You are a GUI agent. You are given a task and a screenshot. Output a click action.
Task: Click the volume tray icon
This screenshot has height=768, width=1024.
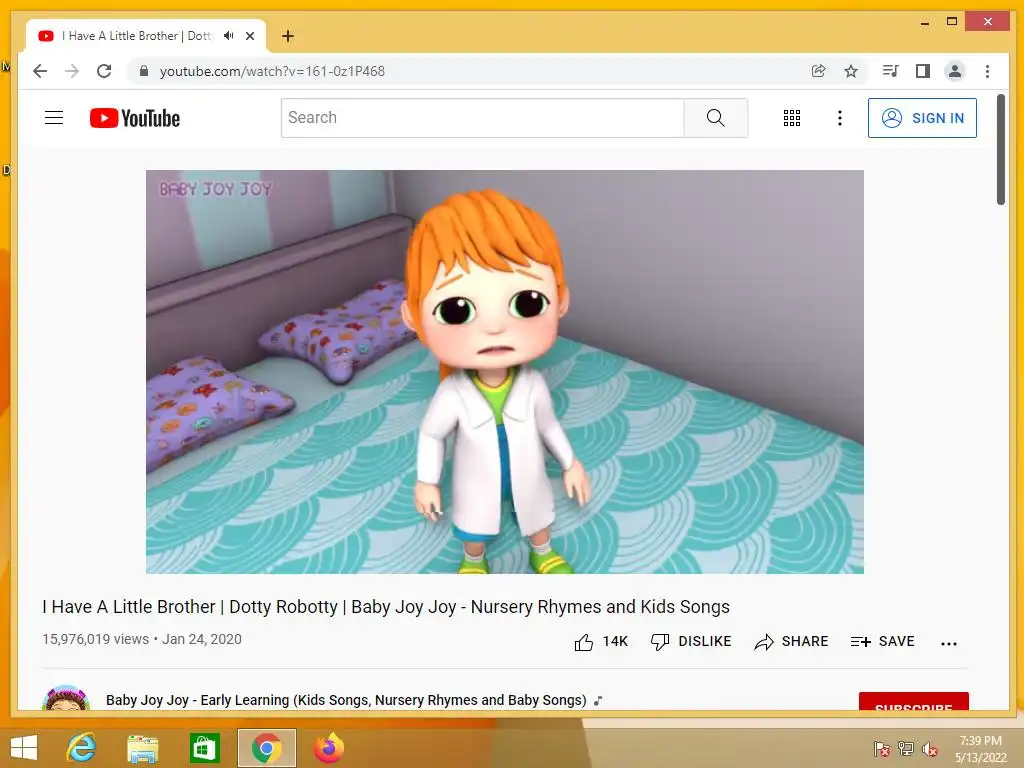tap(930, 749)
